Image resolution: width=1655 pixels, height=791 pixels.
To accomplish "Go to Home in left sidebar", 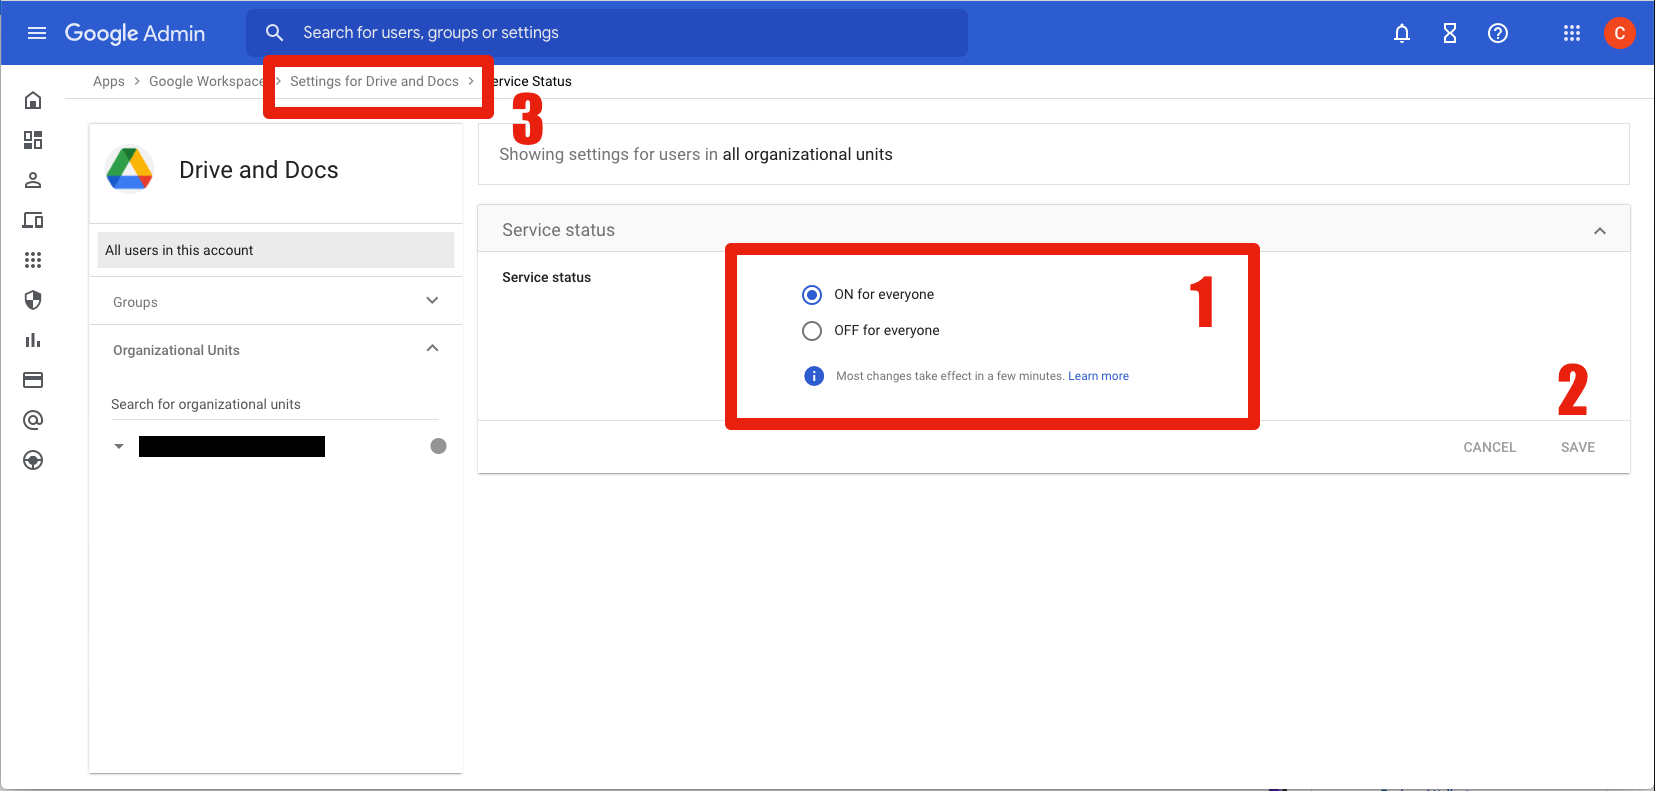I will click(x=33, y=100).
